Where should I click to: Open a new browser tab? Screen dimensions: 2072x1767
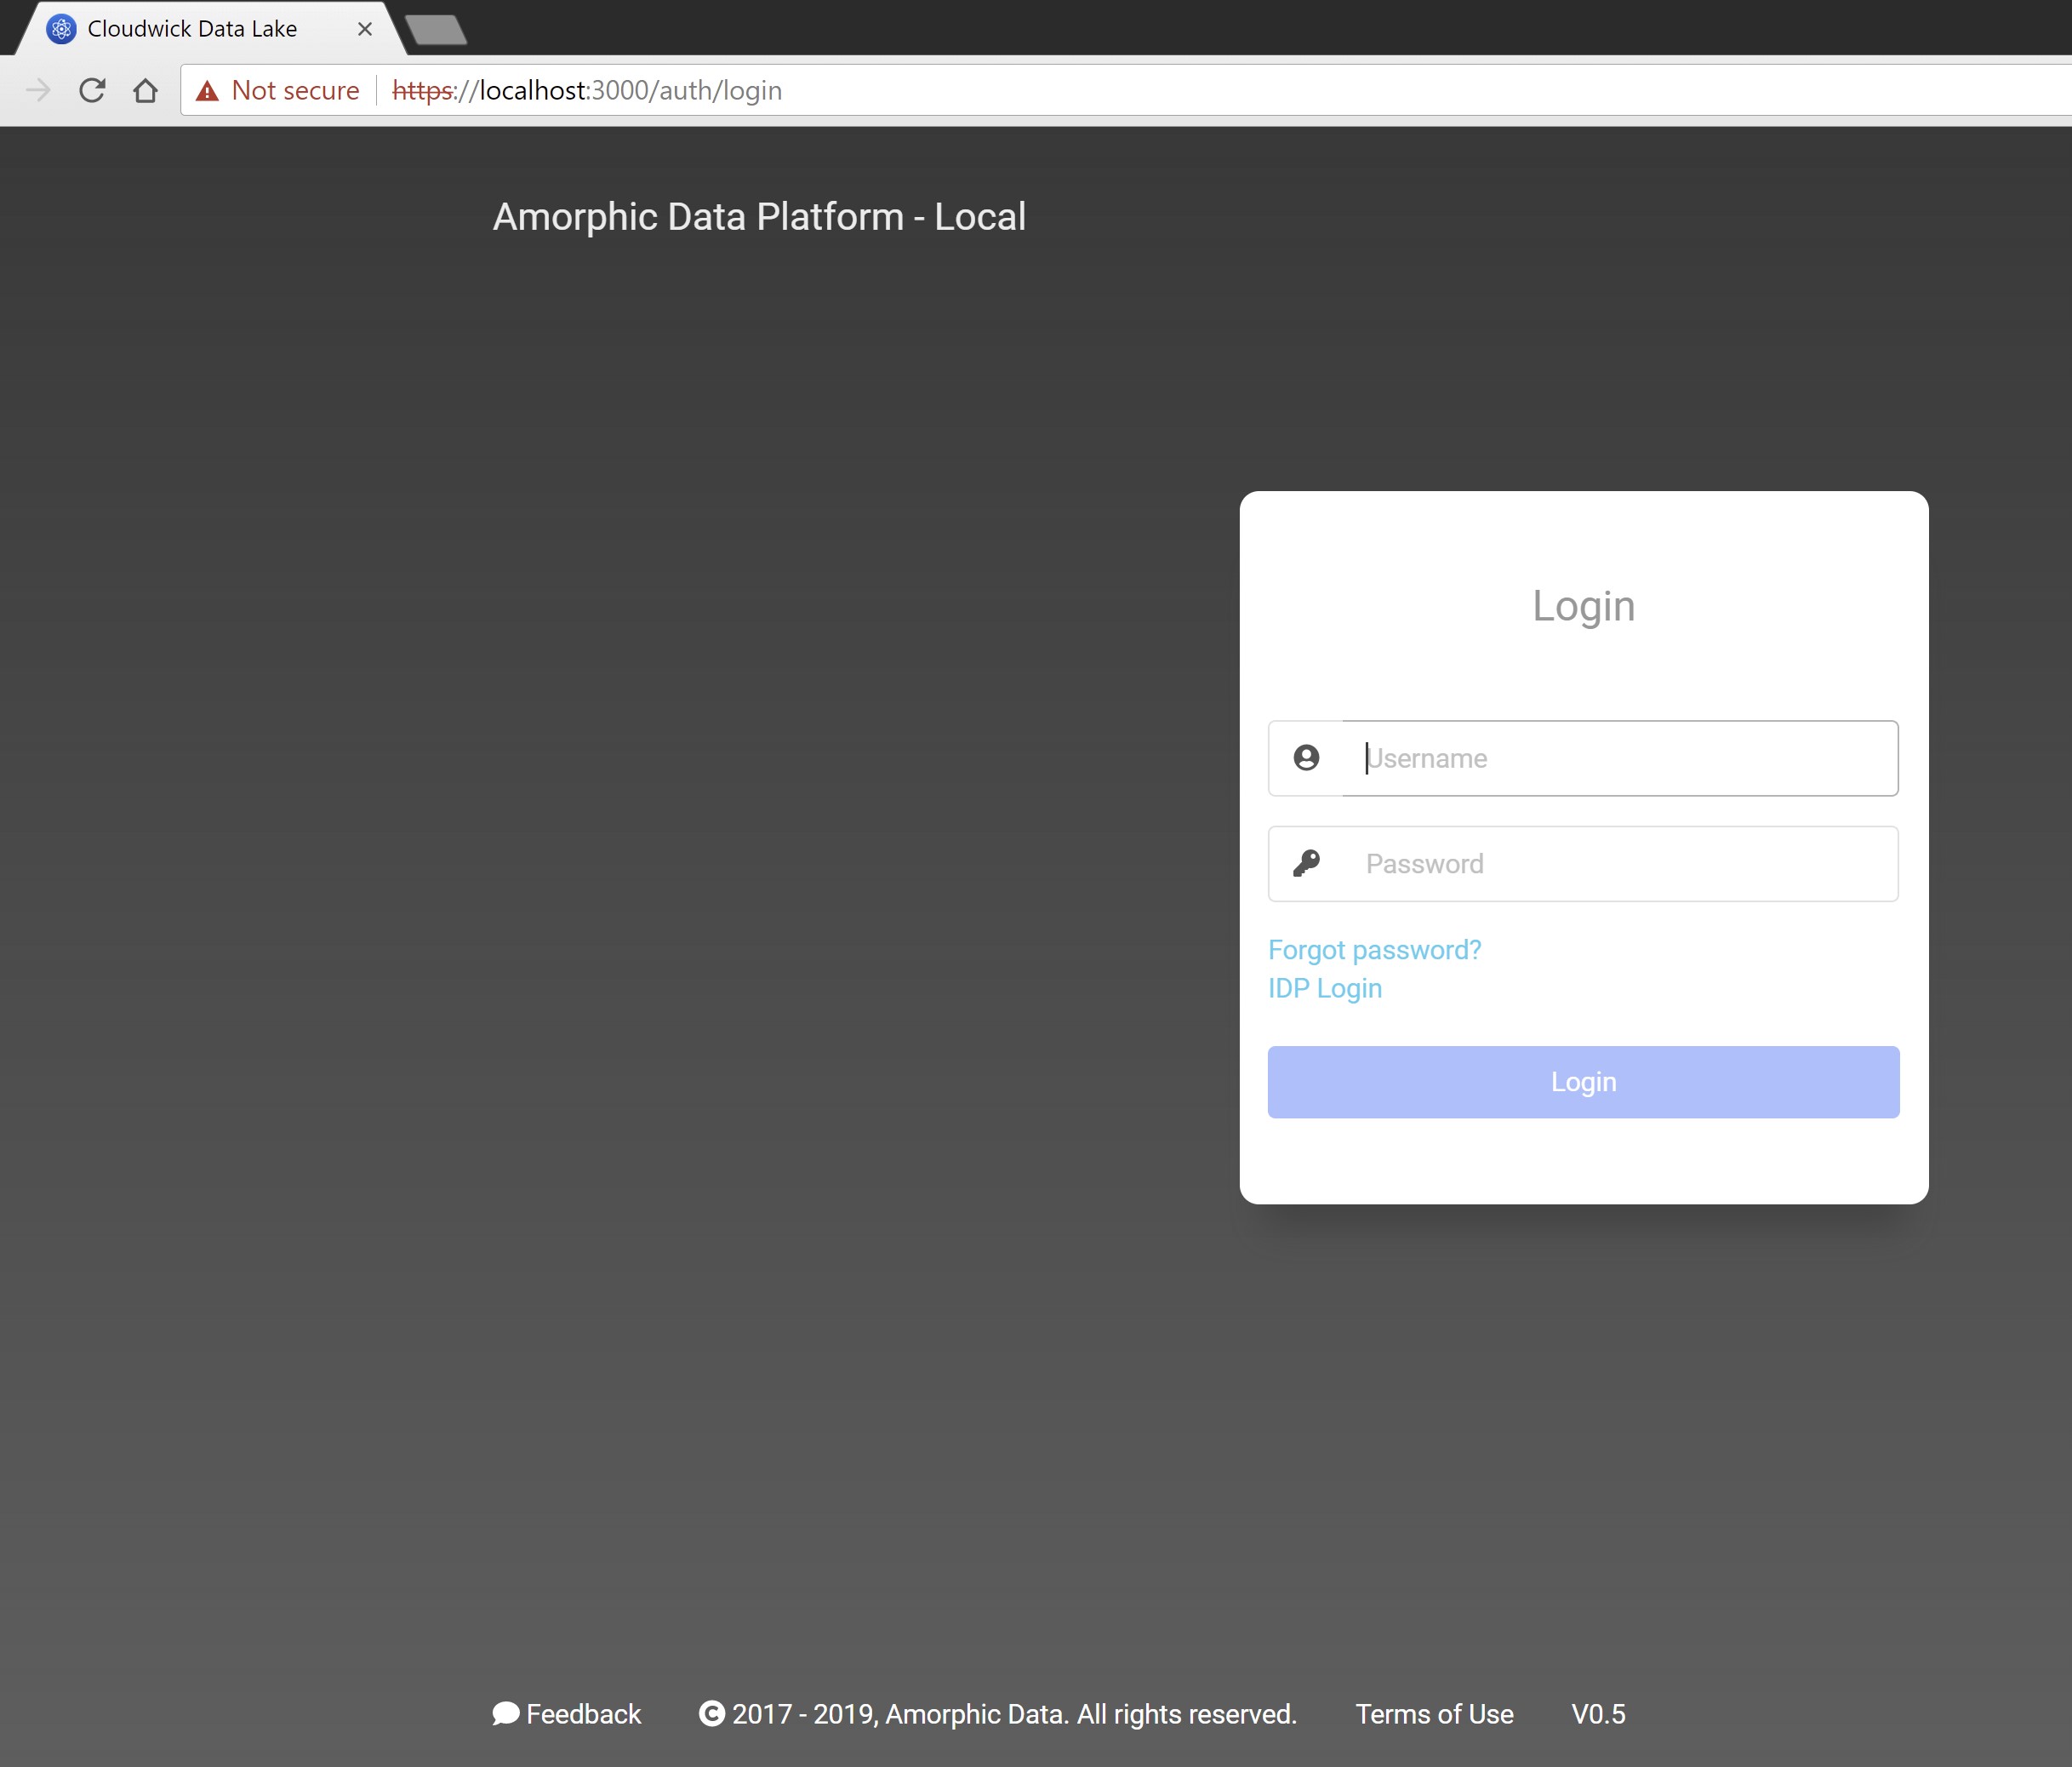click(436, 30)
